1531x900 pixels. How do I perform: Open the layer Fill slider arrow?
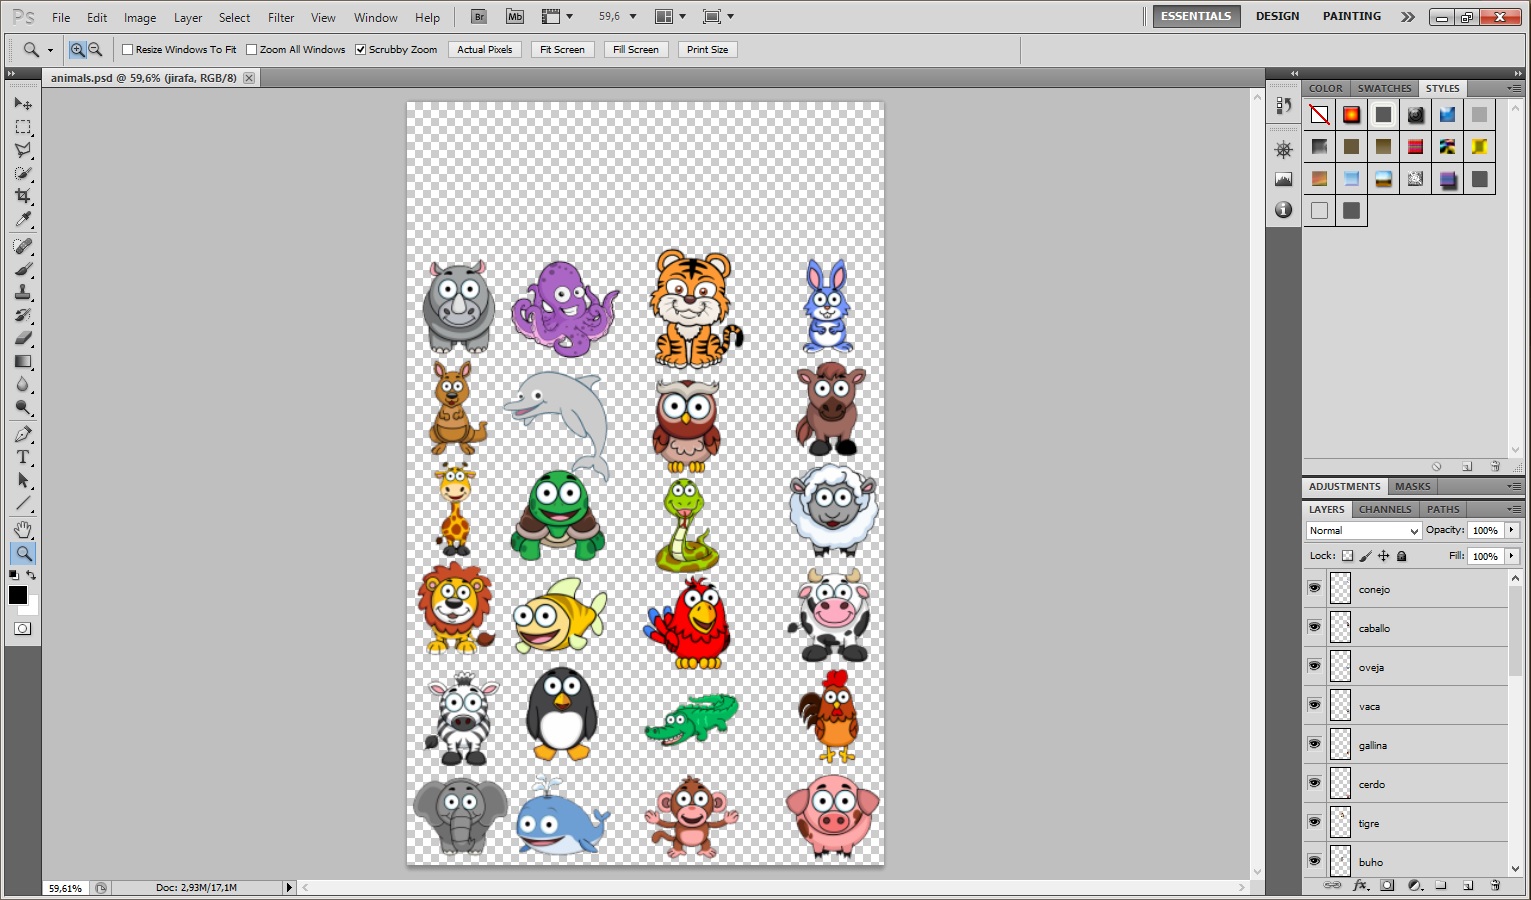click(1512, 556)
